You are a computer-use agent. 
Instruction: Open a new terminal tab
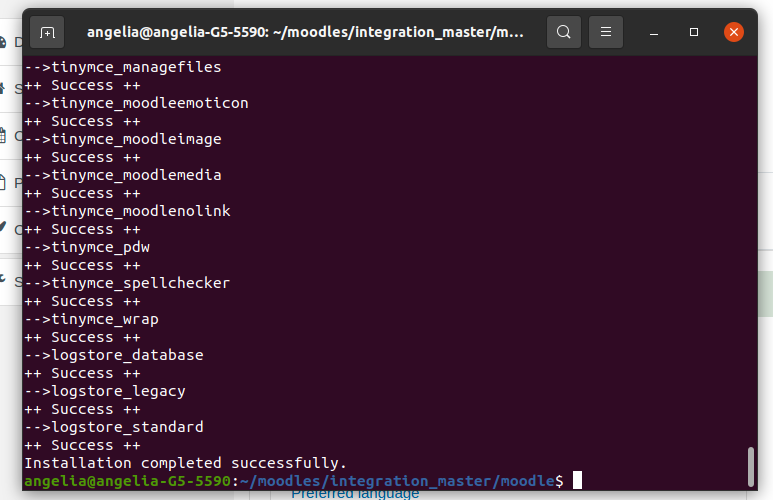click(x=47, y=33)
